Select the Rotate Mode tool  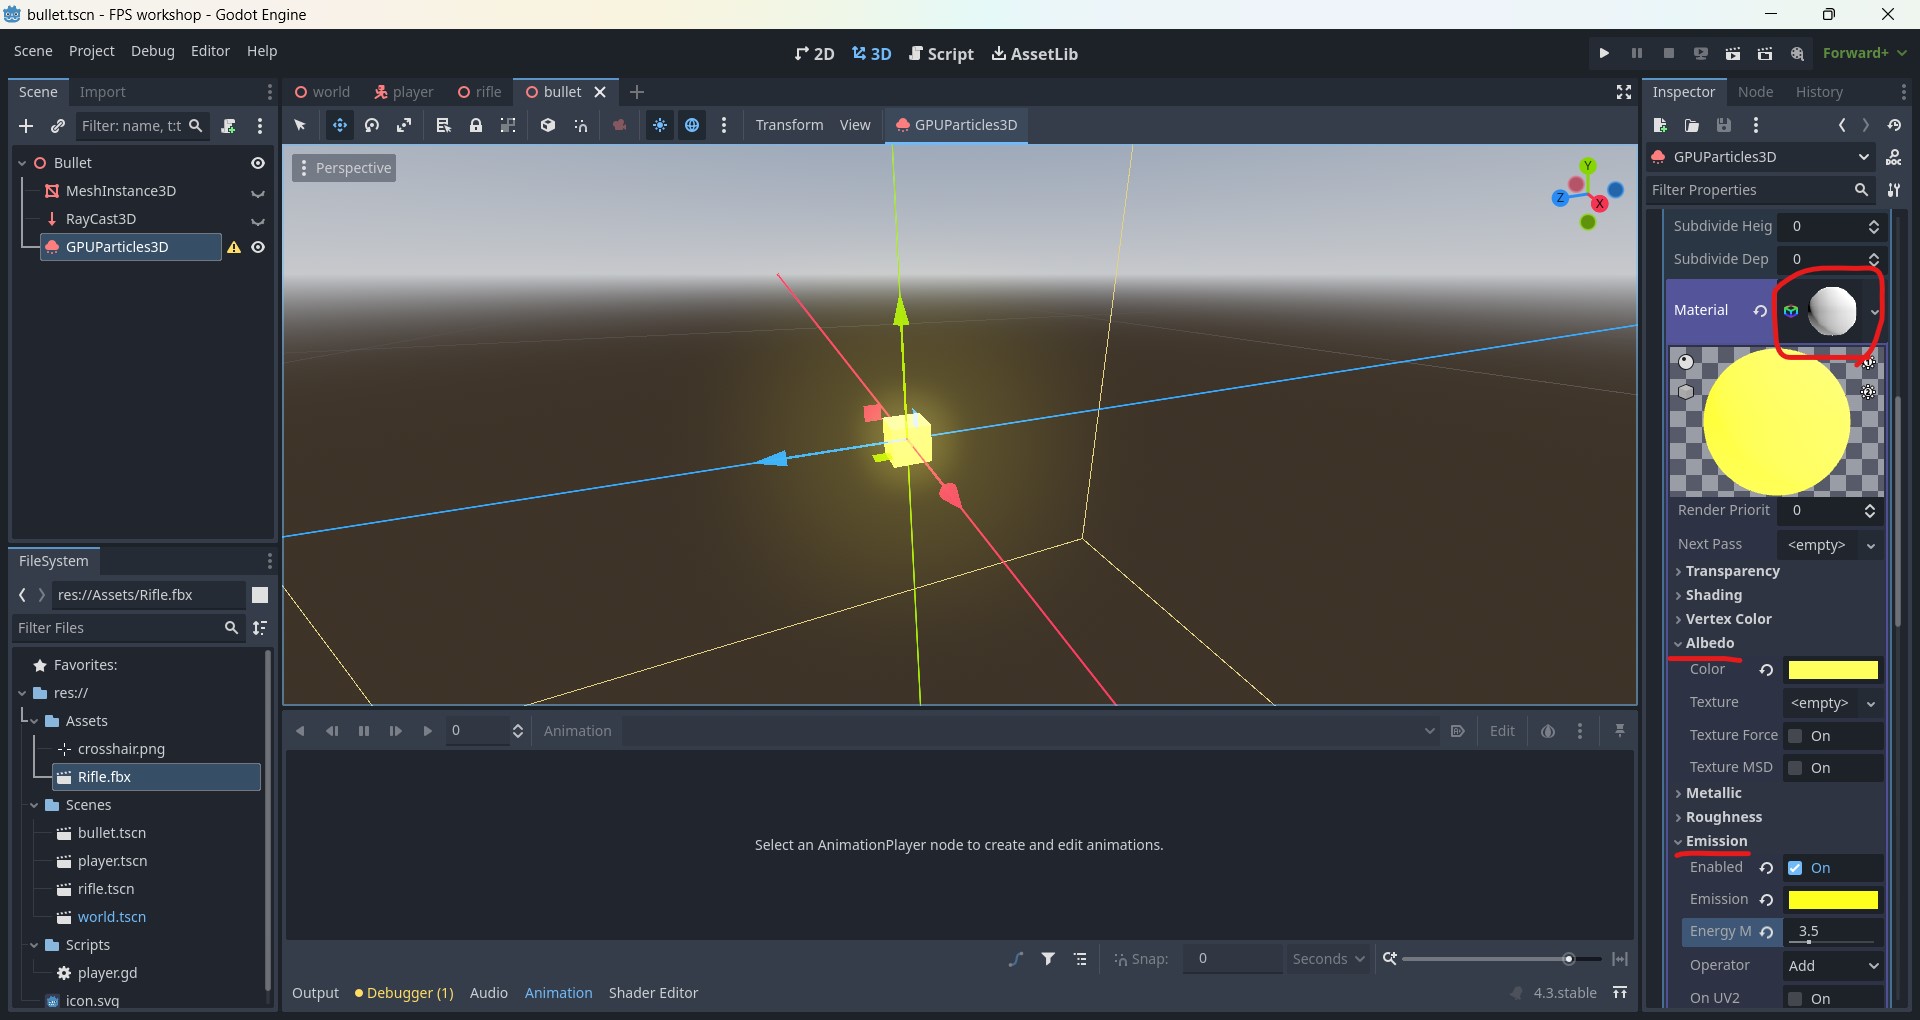(x=372, y=125)
